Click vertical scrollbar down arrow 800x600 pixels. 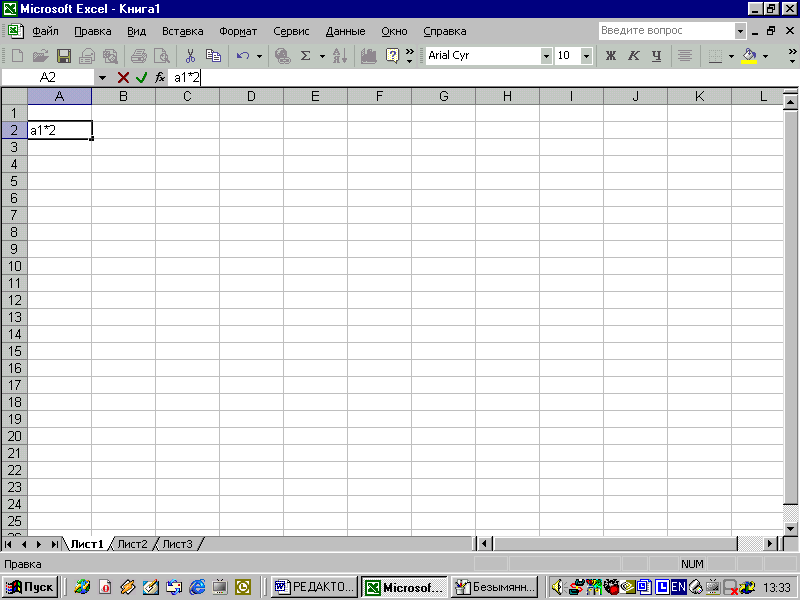pos(790,529)
